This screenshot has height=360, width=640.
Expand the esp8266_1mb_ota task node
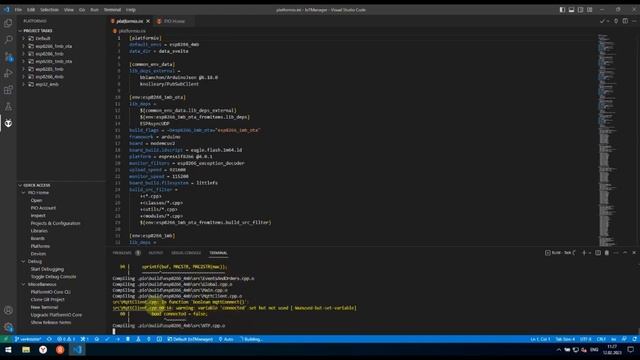[24, 46]
